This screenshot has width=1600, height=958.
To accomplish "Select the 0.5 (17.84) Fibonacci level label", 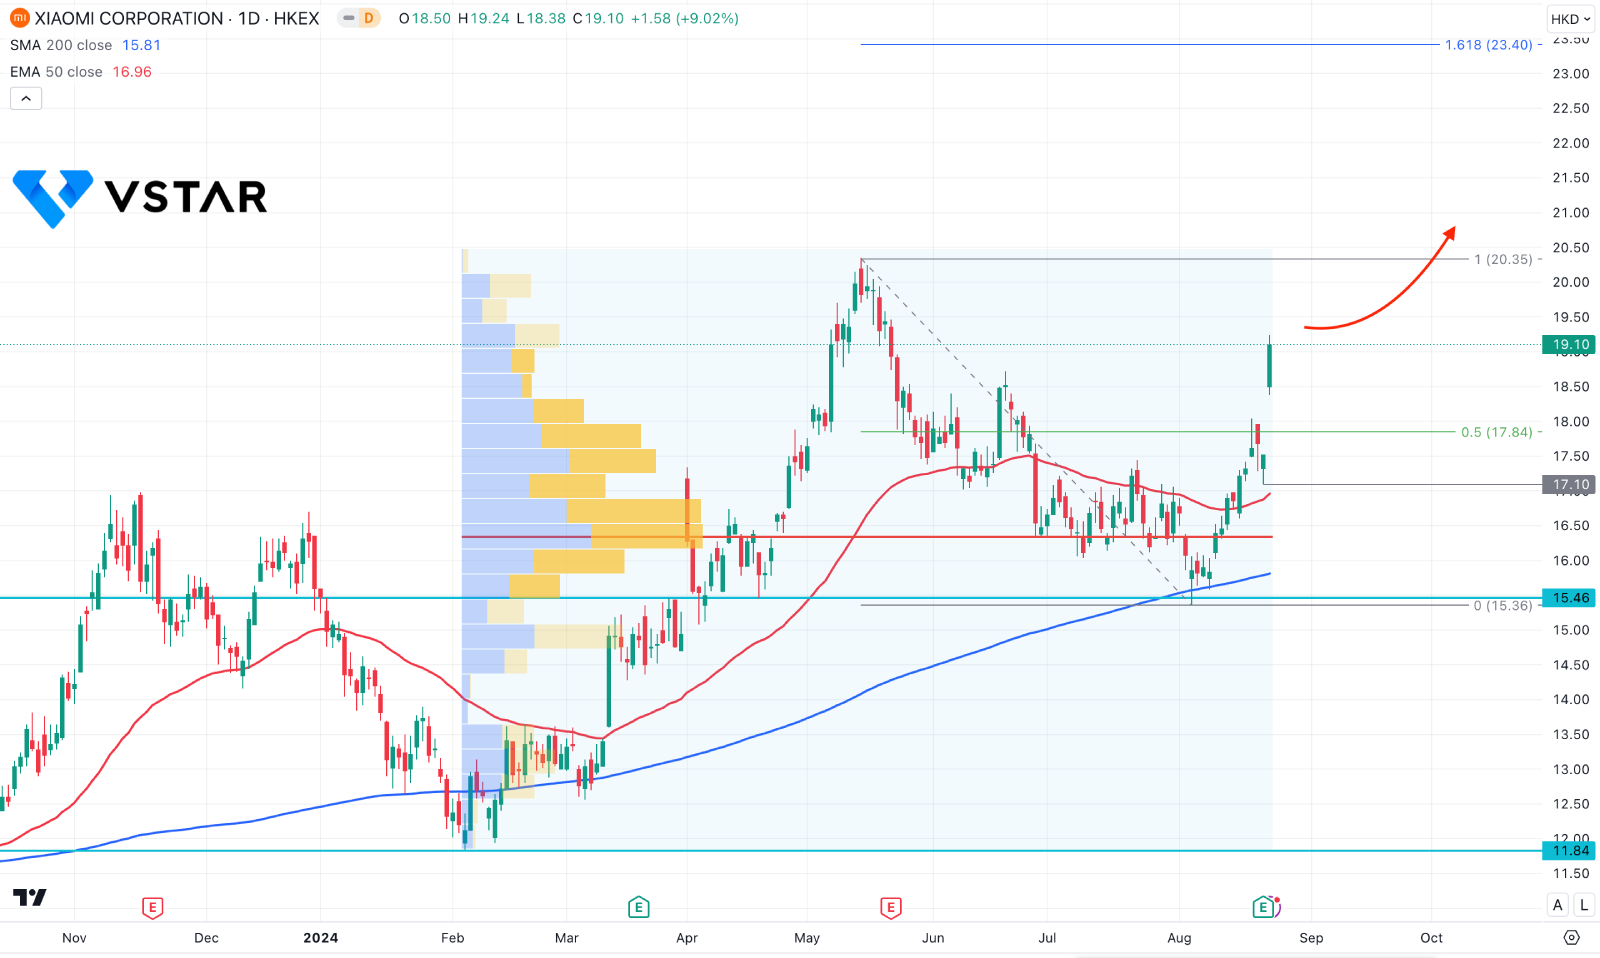I will [x=1497, y=432].
